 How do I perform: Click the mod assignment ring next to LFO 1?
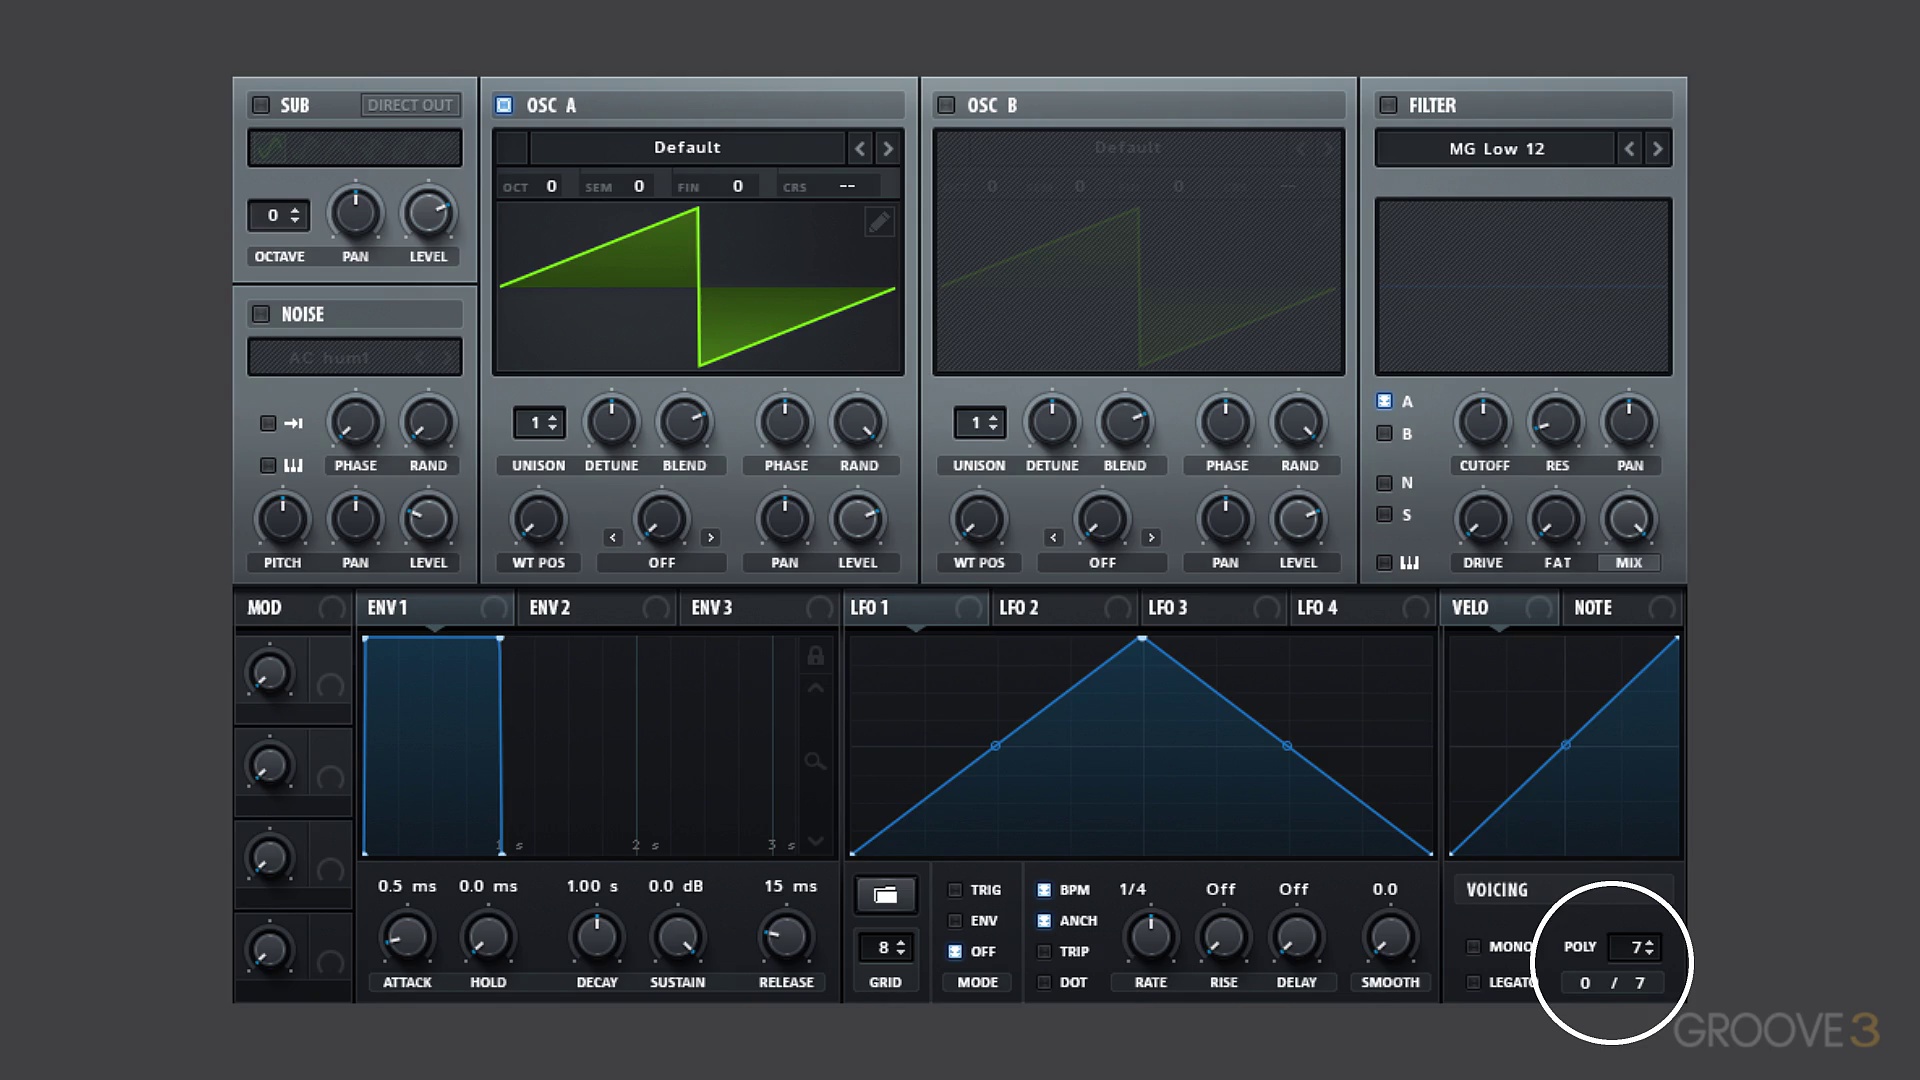[x=968, y=608]
